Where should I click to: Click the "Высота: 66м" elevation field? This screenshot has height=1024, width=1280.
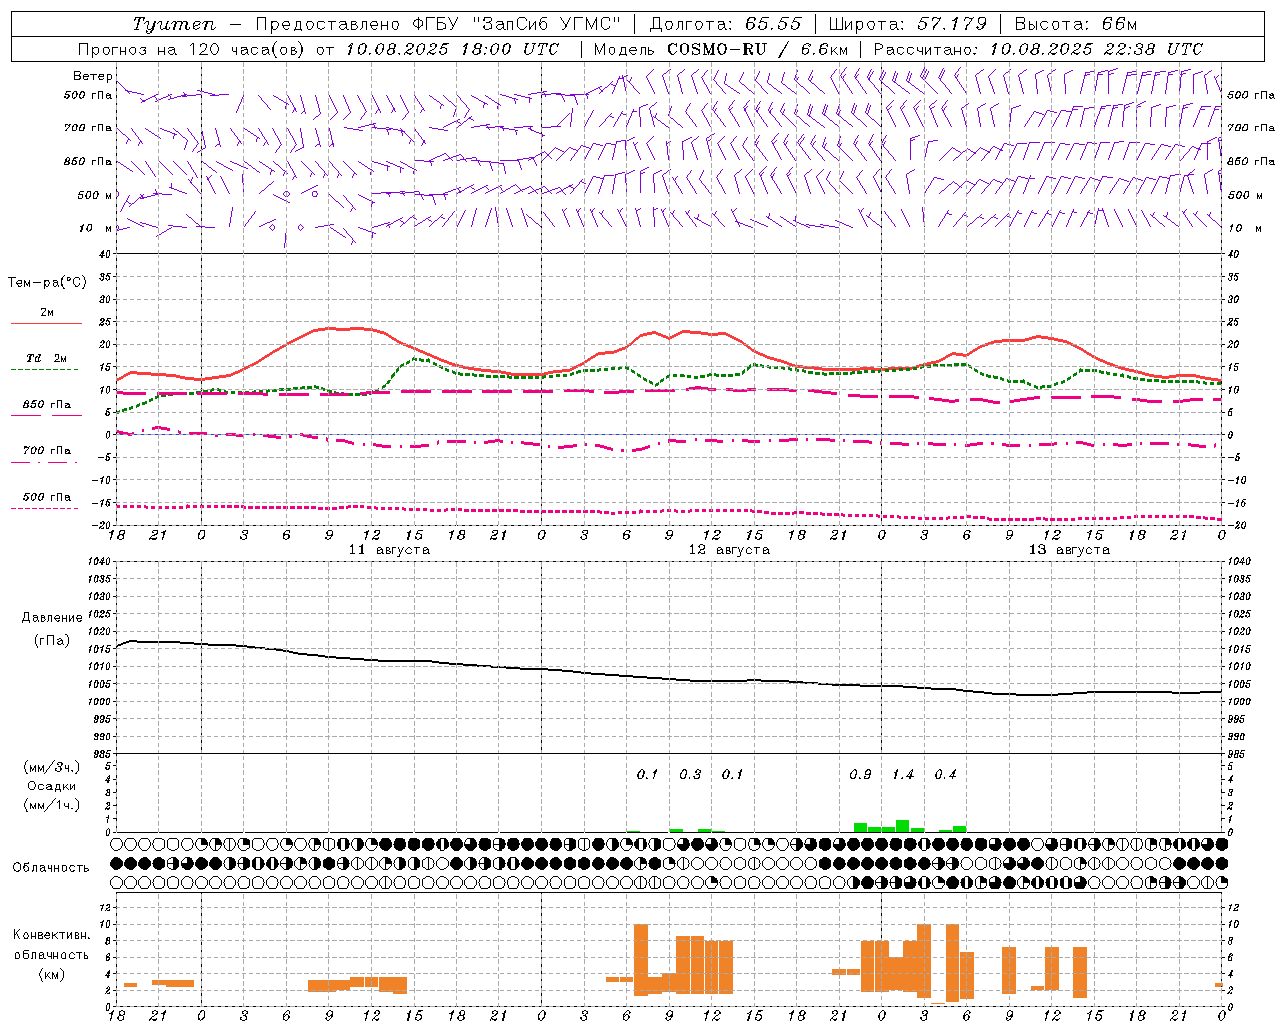pos(1076,24)
